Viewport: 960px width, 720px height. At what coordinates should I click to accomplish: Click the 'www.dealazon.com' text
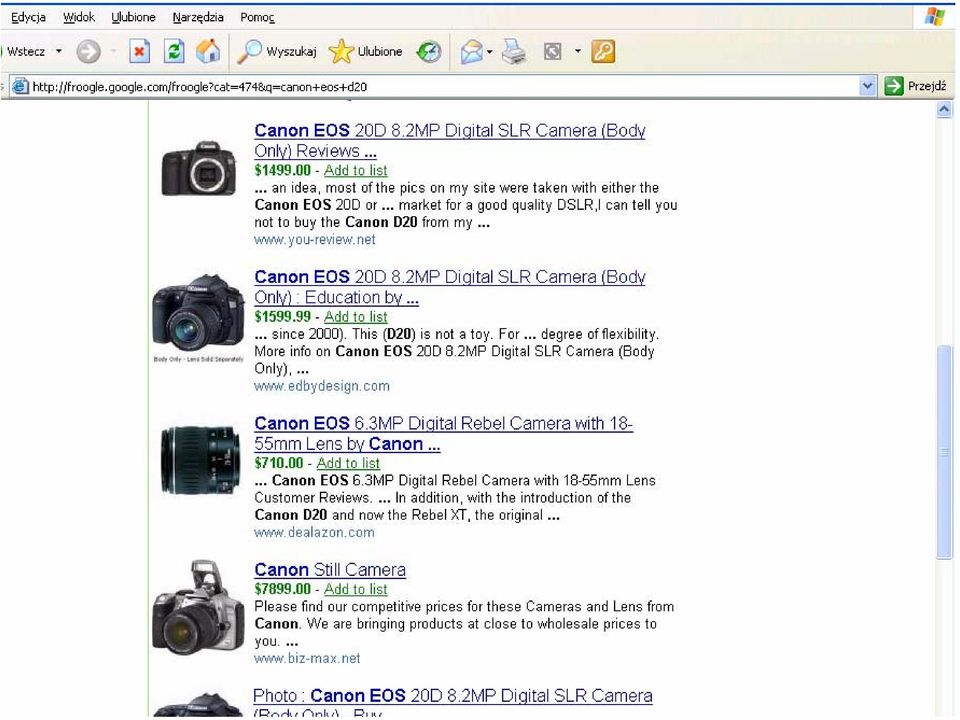[315, 533]
